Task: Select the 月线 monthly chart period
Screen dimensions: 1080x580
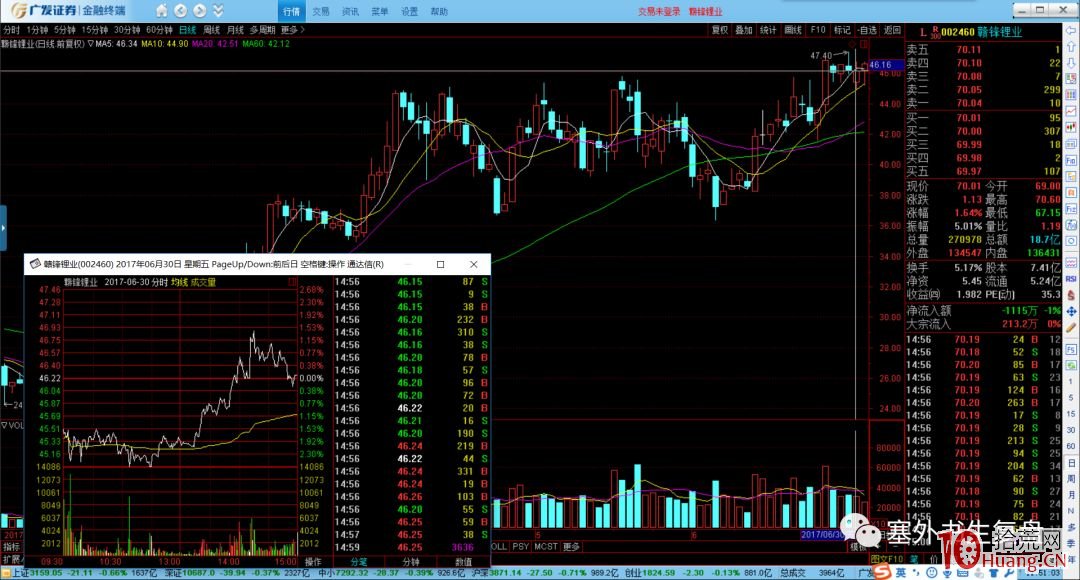Action: tap(235, 30)
